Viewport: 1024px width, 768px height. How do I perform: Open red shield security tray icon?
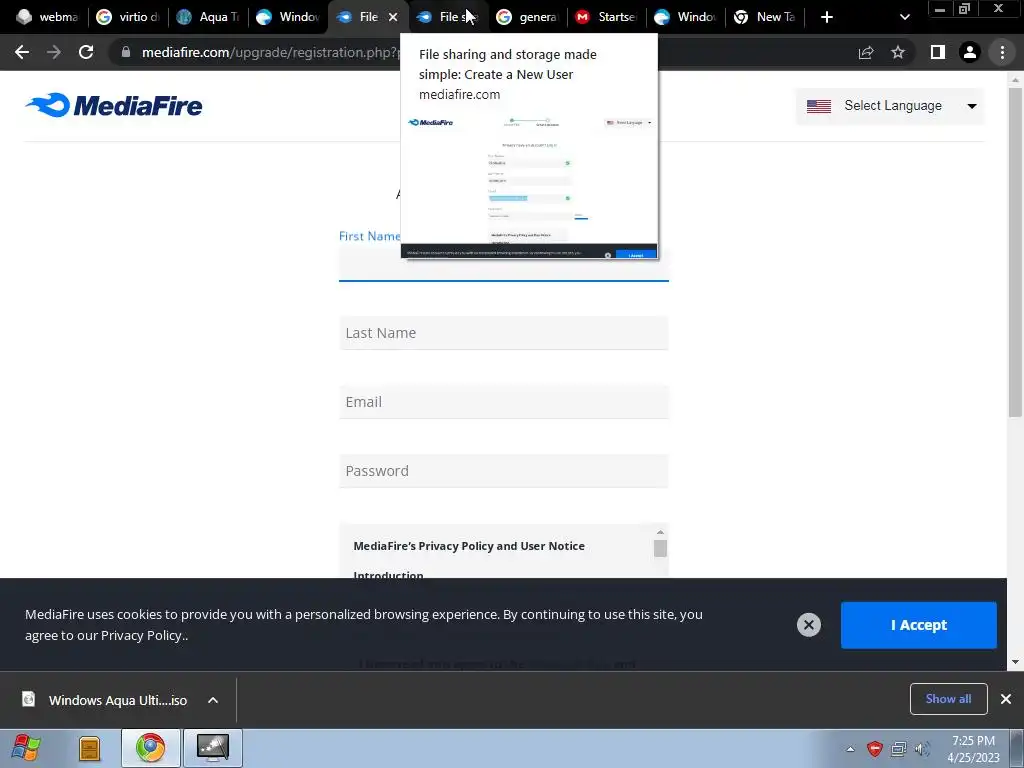(874, 749)
